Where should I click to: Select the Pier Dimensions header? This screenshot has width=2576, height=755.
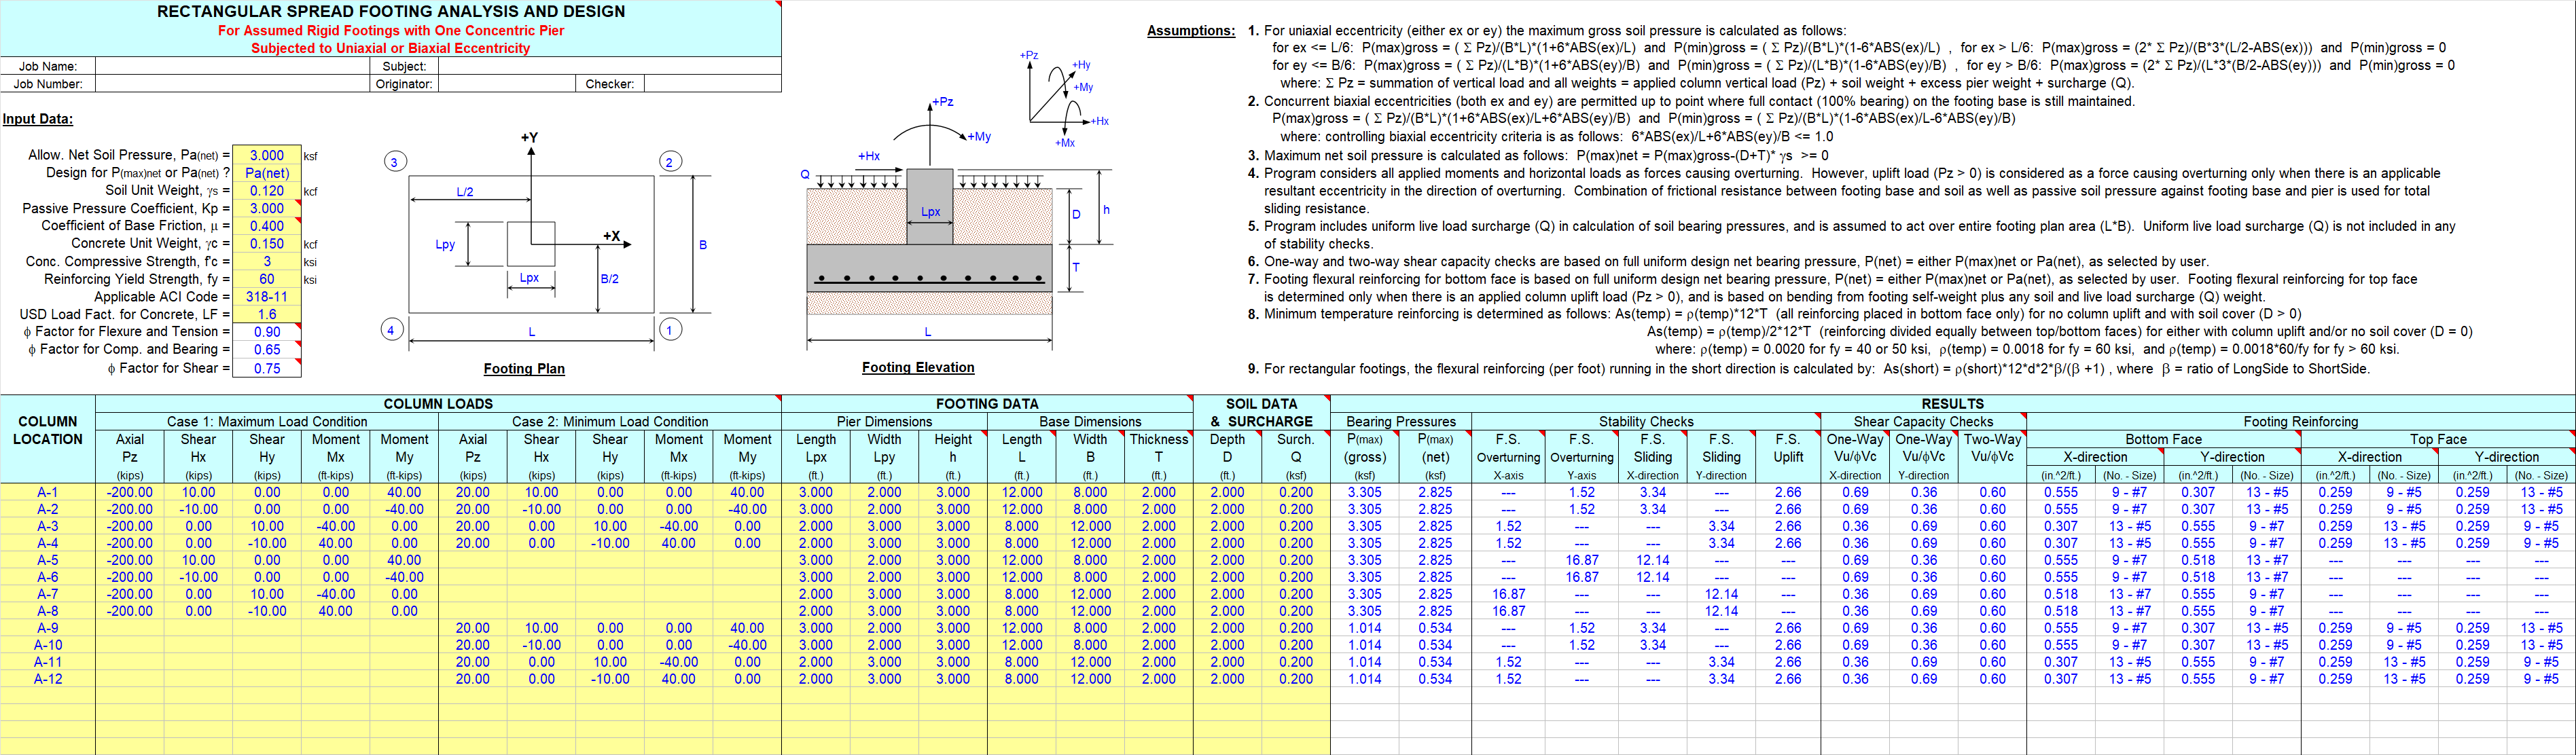pos(884,422)
